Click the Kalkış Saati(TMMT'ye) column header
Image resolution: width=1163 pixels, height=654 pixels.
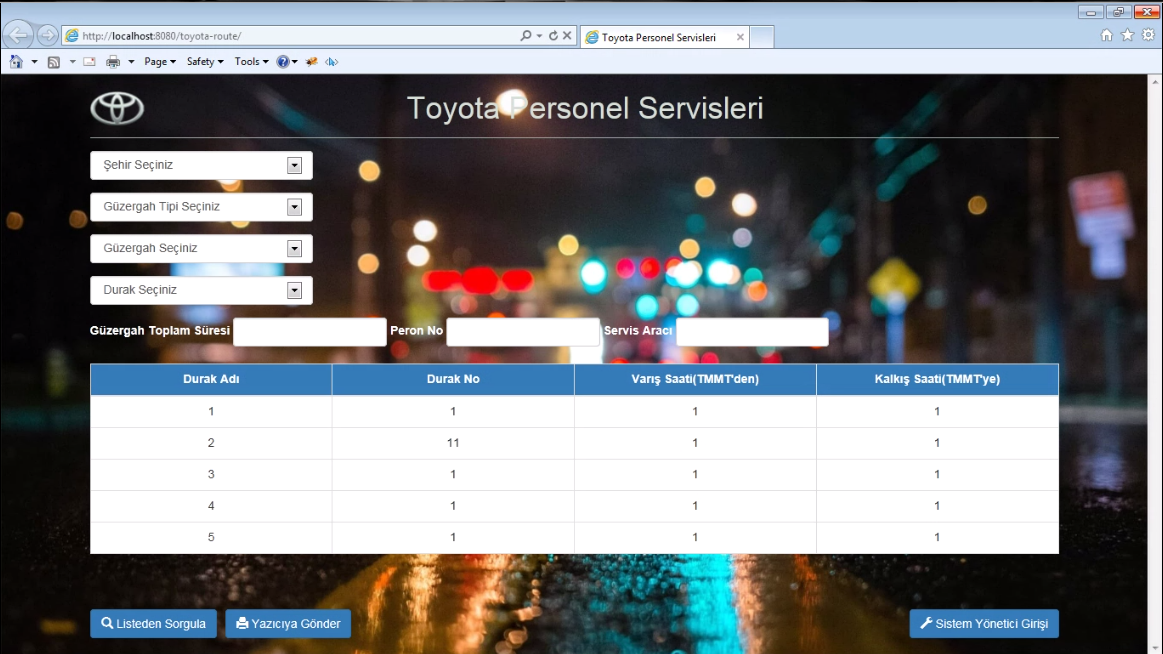point(938,379)
